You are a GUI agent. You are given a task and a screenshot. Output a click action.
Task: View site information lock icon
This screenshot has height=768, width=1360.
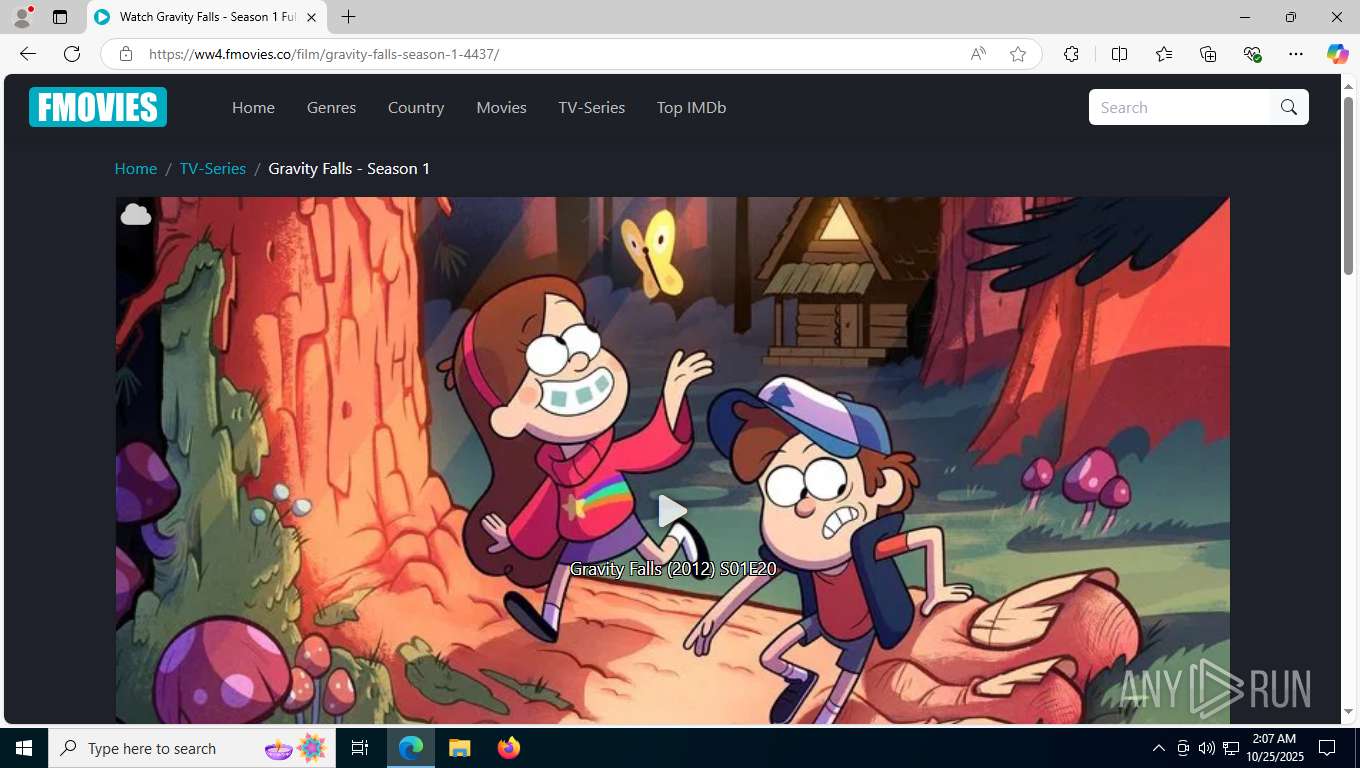[126, 54]
